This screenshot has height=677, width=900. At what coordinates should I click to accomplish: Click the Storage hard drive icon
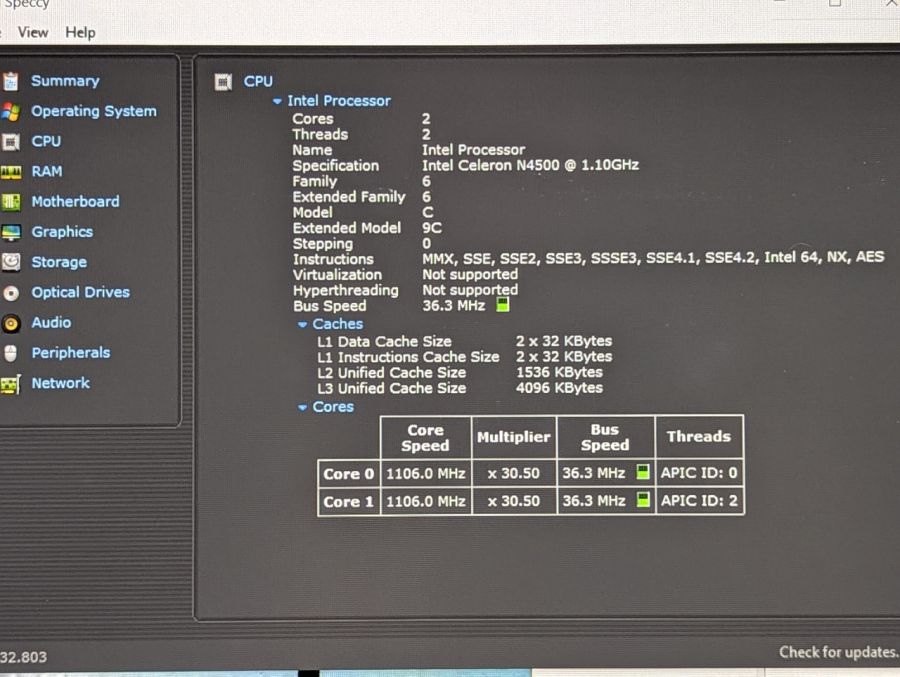coord(10,262)
